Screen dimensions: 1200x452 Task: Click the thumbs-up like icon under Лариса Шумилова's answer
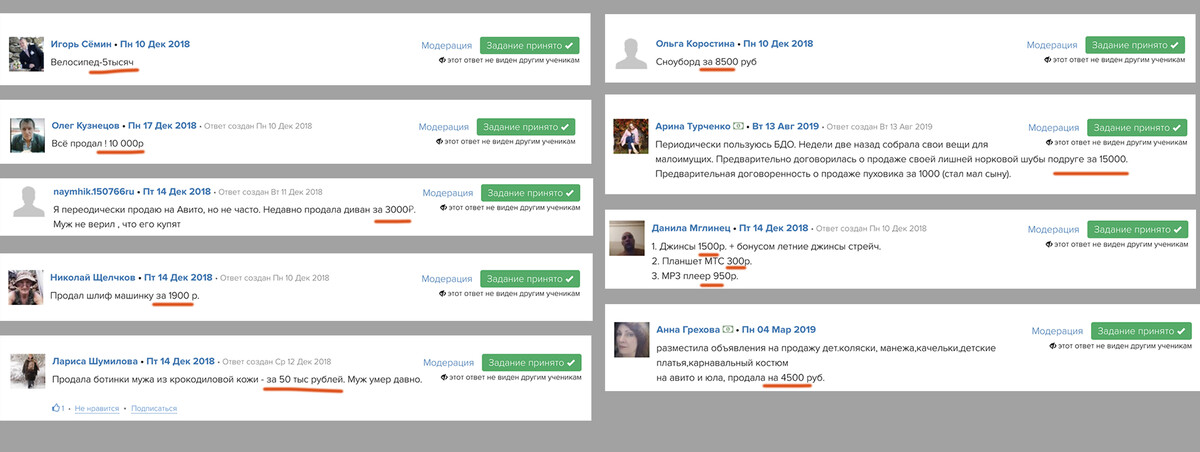coord(55,408)
